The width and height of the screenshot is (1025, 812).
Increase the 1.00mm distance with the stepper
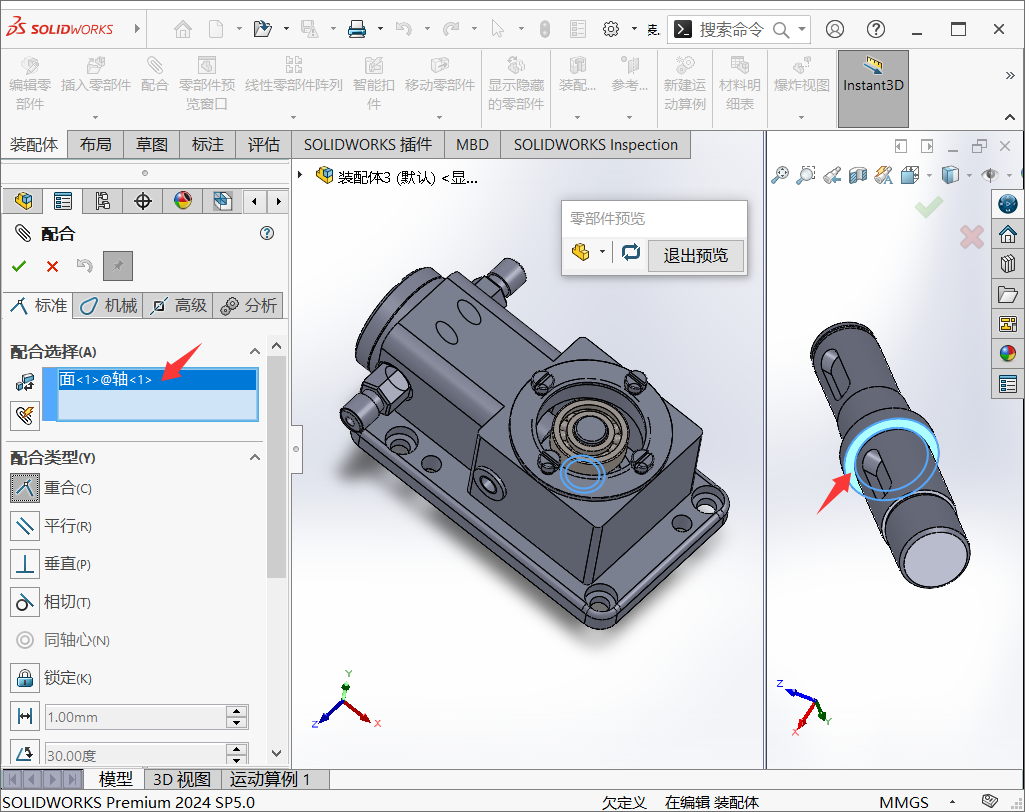point(236,711)
